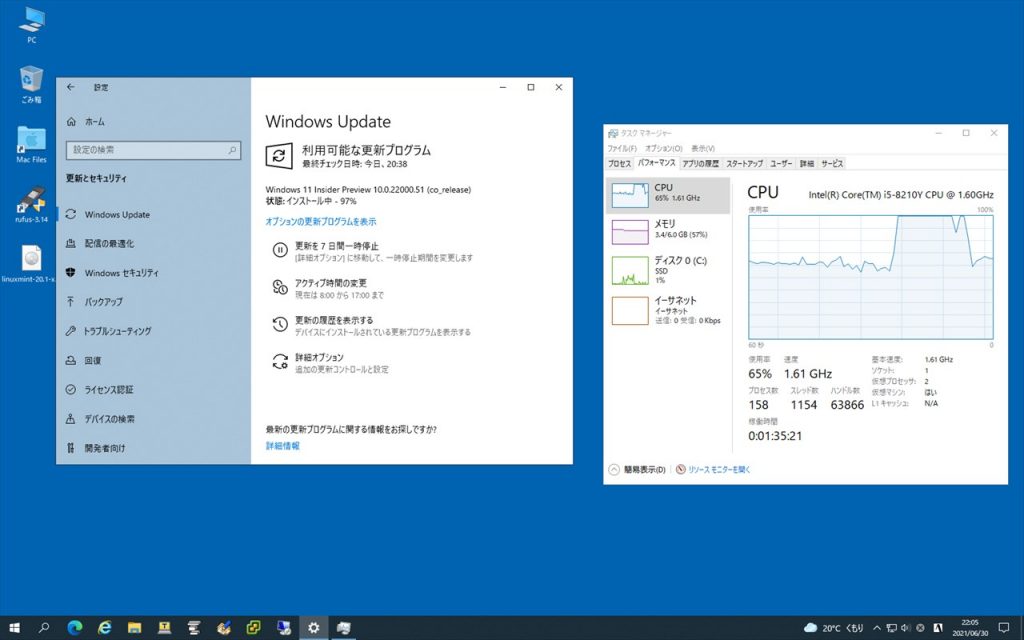1024x640 pixels.
Task: Switch to the スタートアップ tab
Action: [744, 163]
